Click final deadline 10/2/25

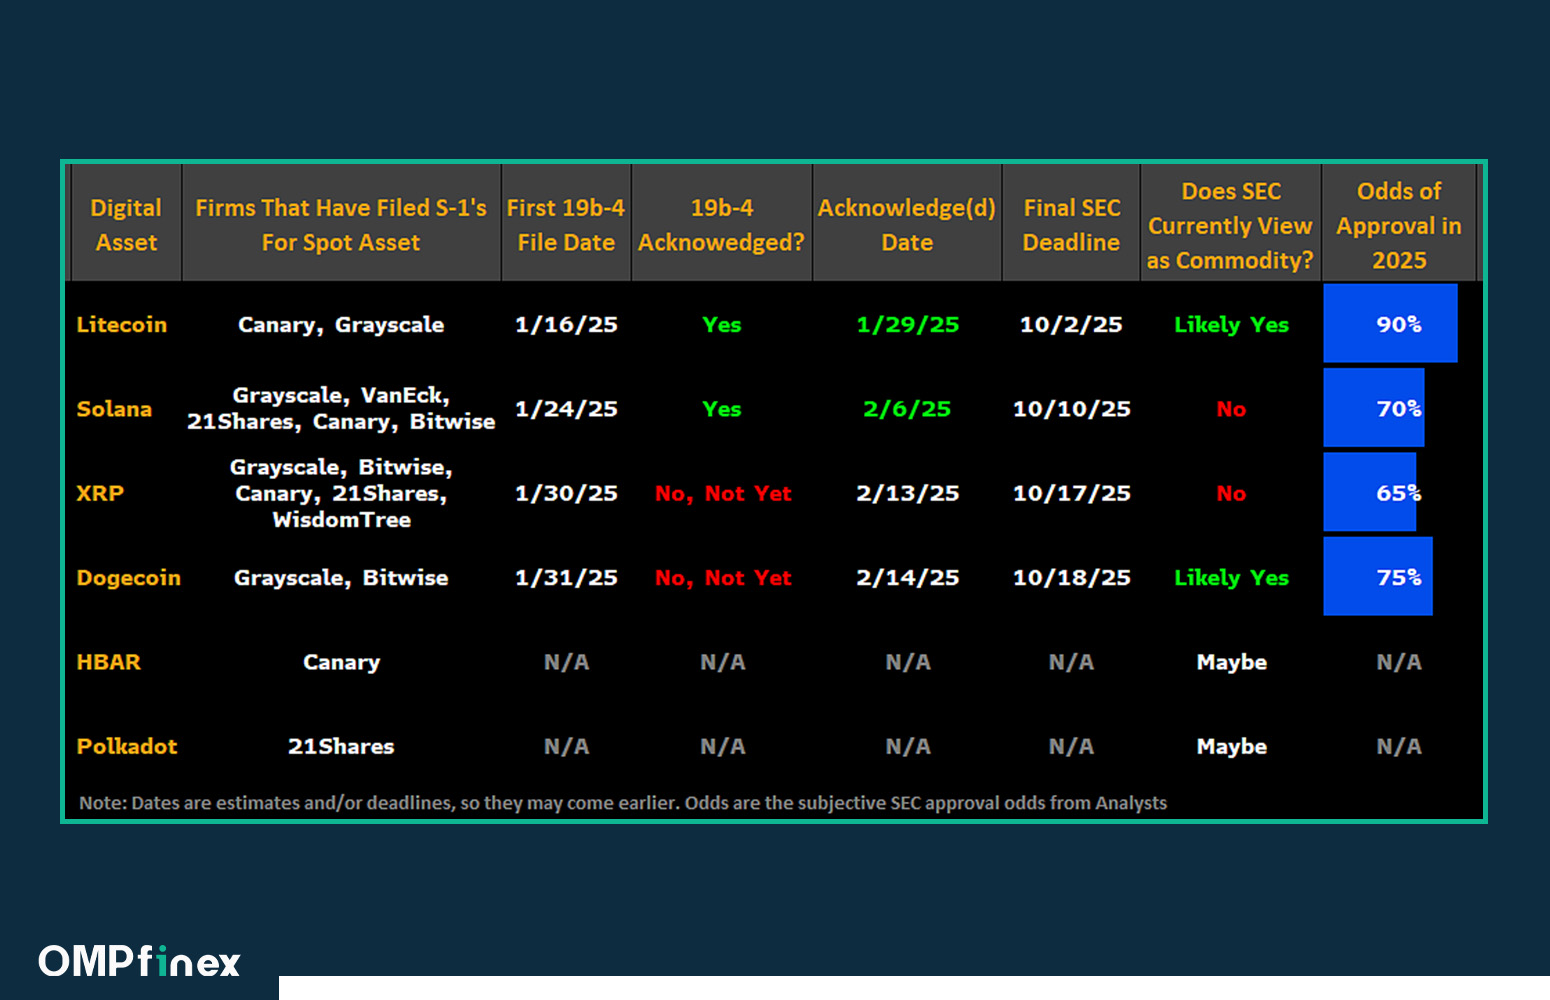1071,324
